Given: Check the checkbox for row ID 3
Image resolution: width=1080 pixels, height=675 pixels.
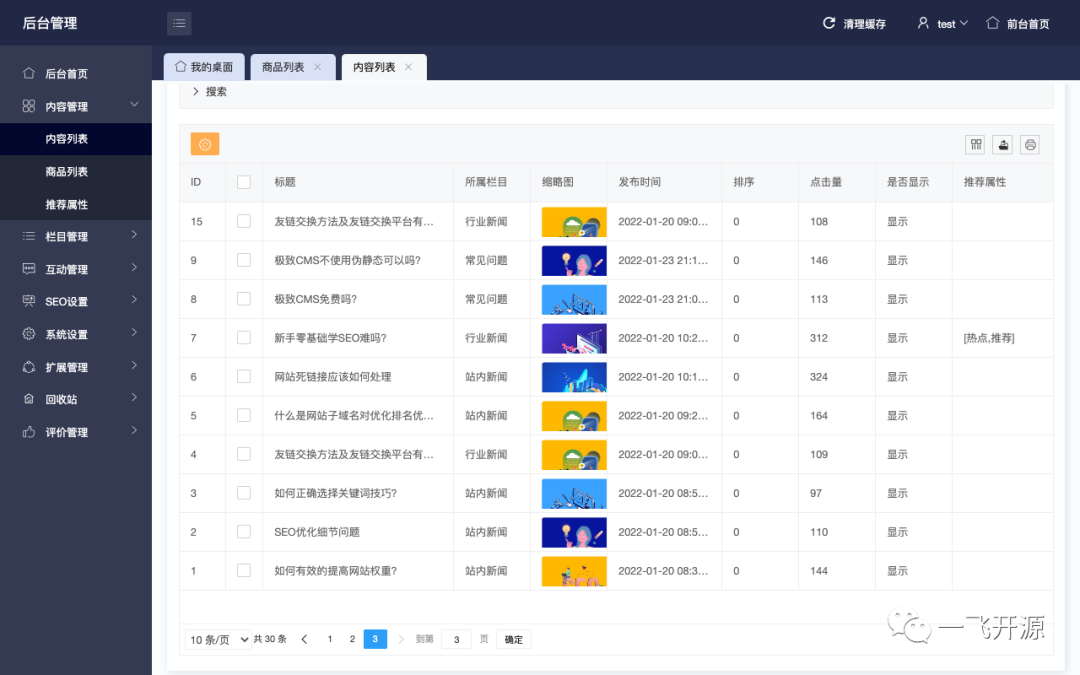Looking at the screenshot, I should 244,492.
